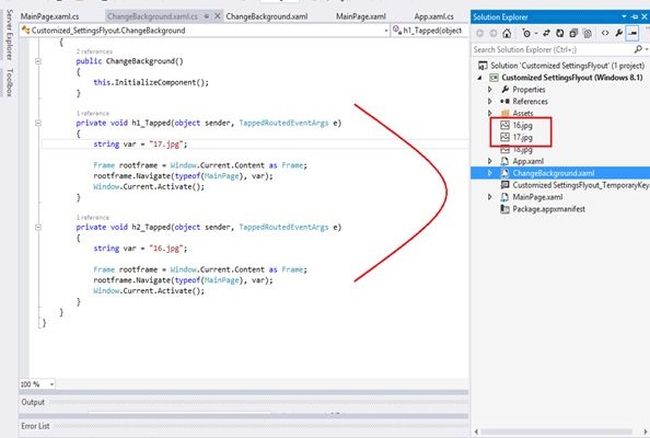Select Customized SettingsFlyout_TemporaryKey file

point(580,185)
